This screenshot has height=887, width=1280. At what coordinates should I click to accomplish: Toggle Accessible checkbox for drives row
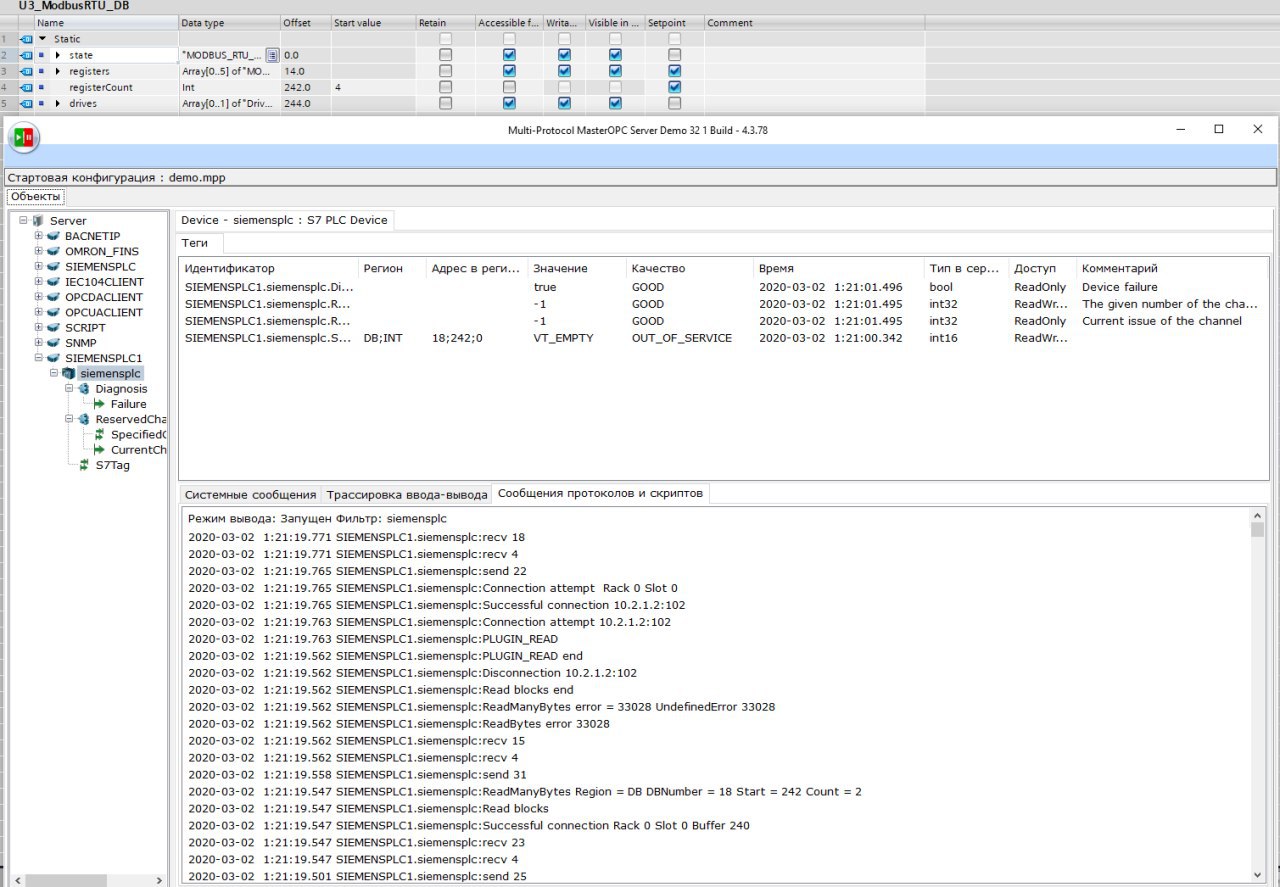pos(510,103)
